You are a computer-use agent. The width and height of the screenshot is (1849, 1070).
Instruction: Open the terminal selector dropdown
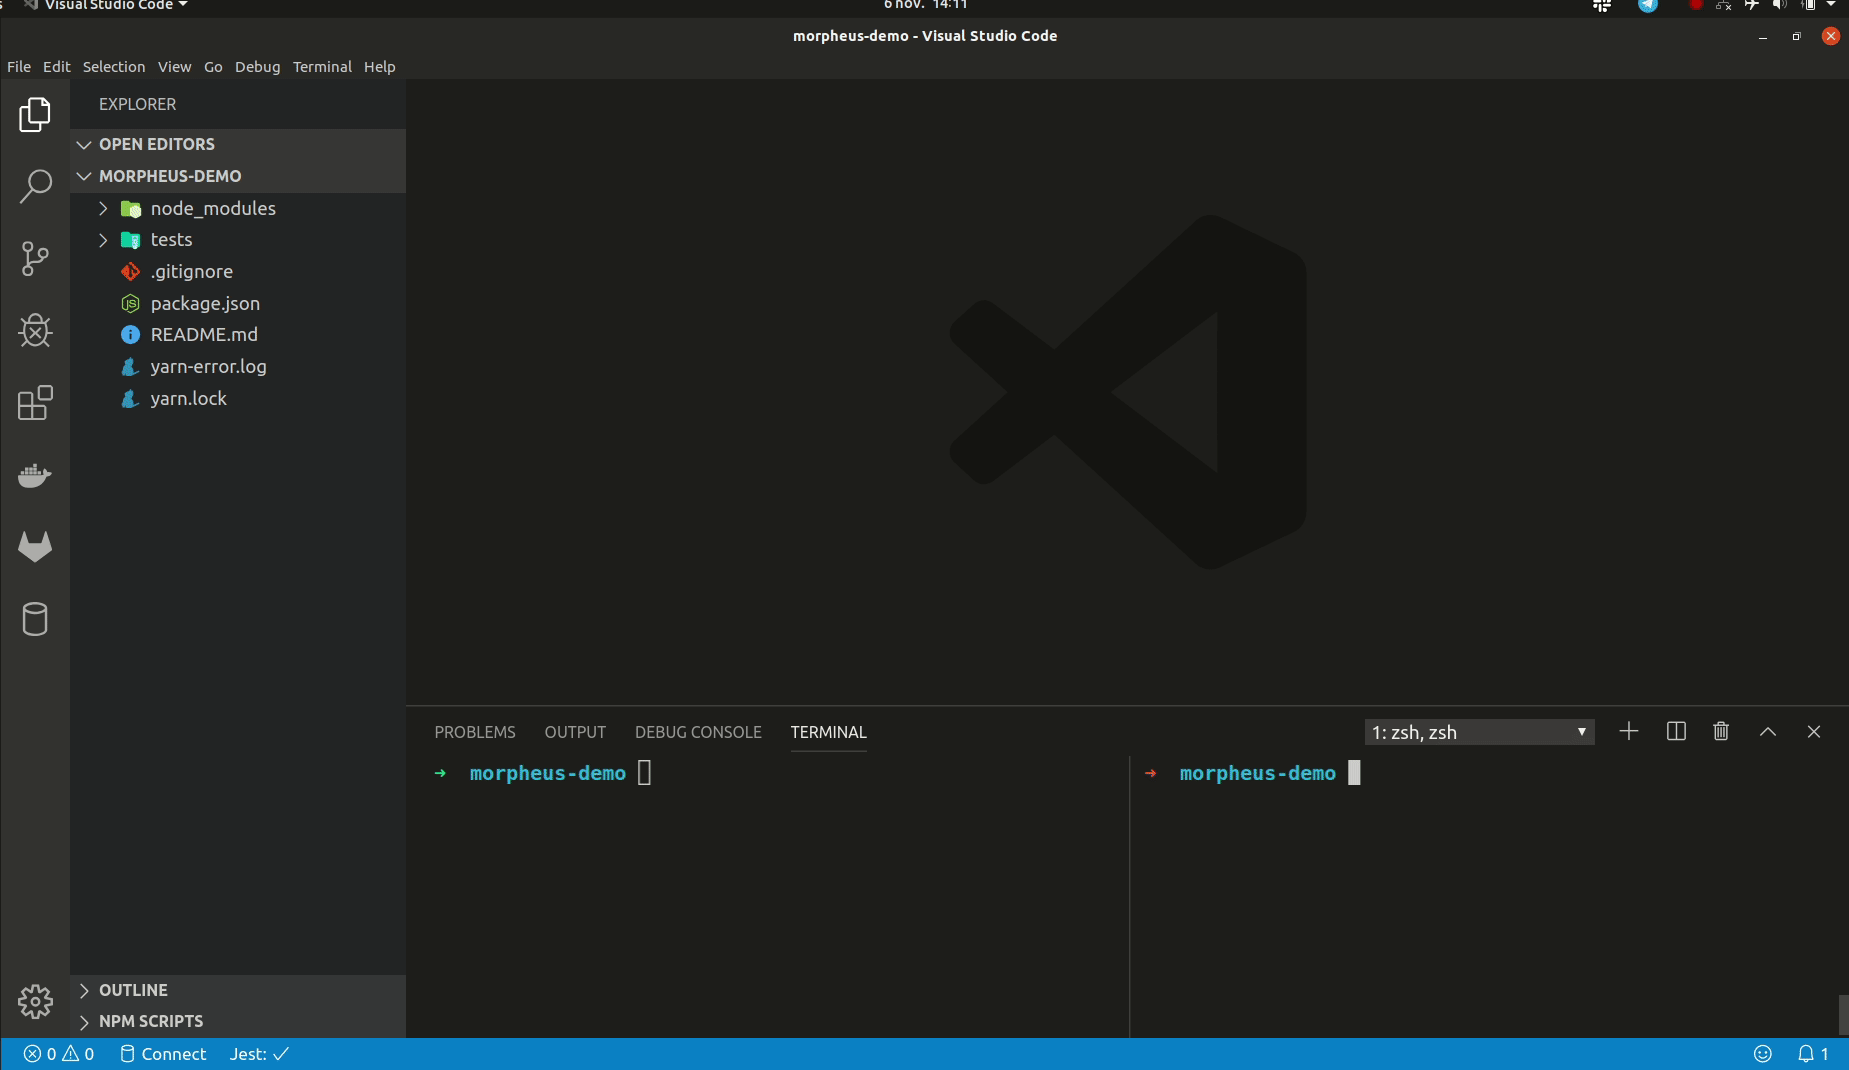point(1479,732)
